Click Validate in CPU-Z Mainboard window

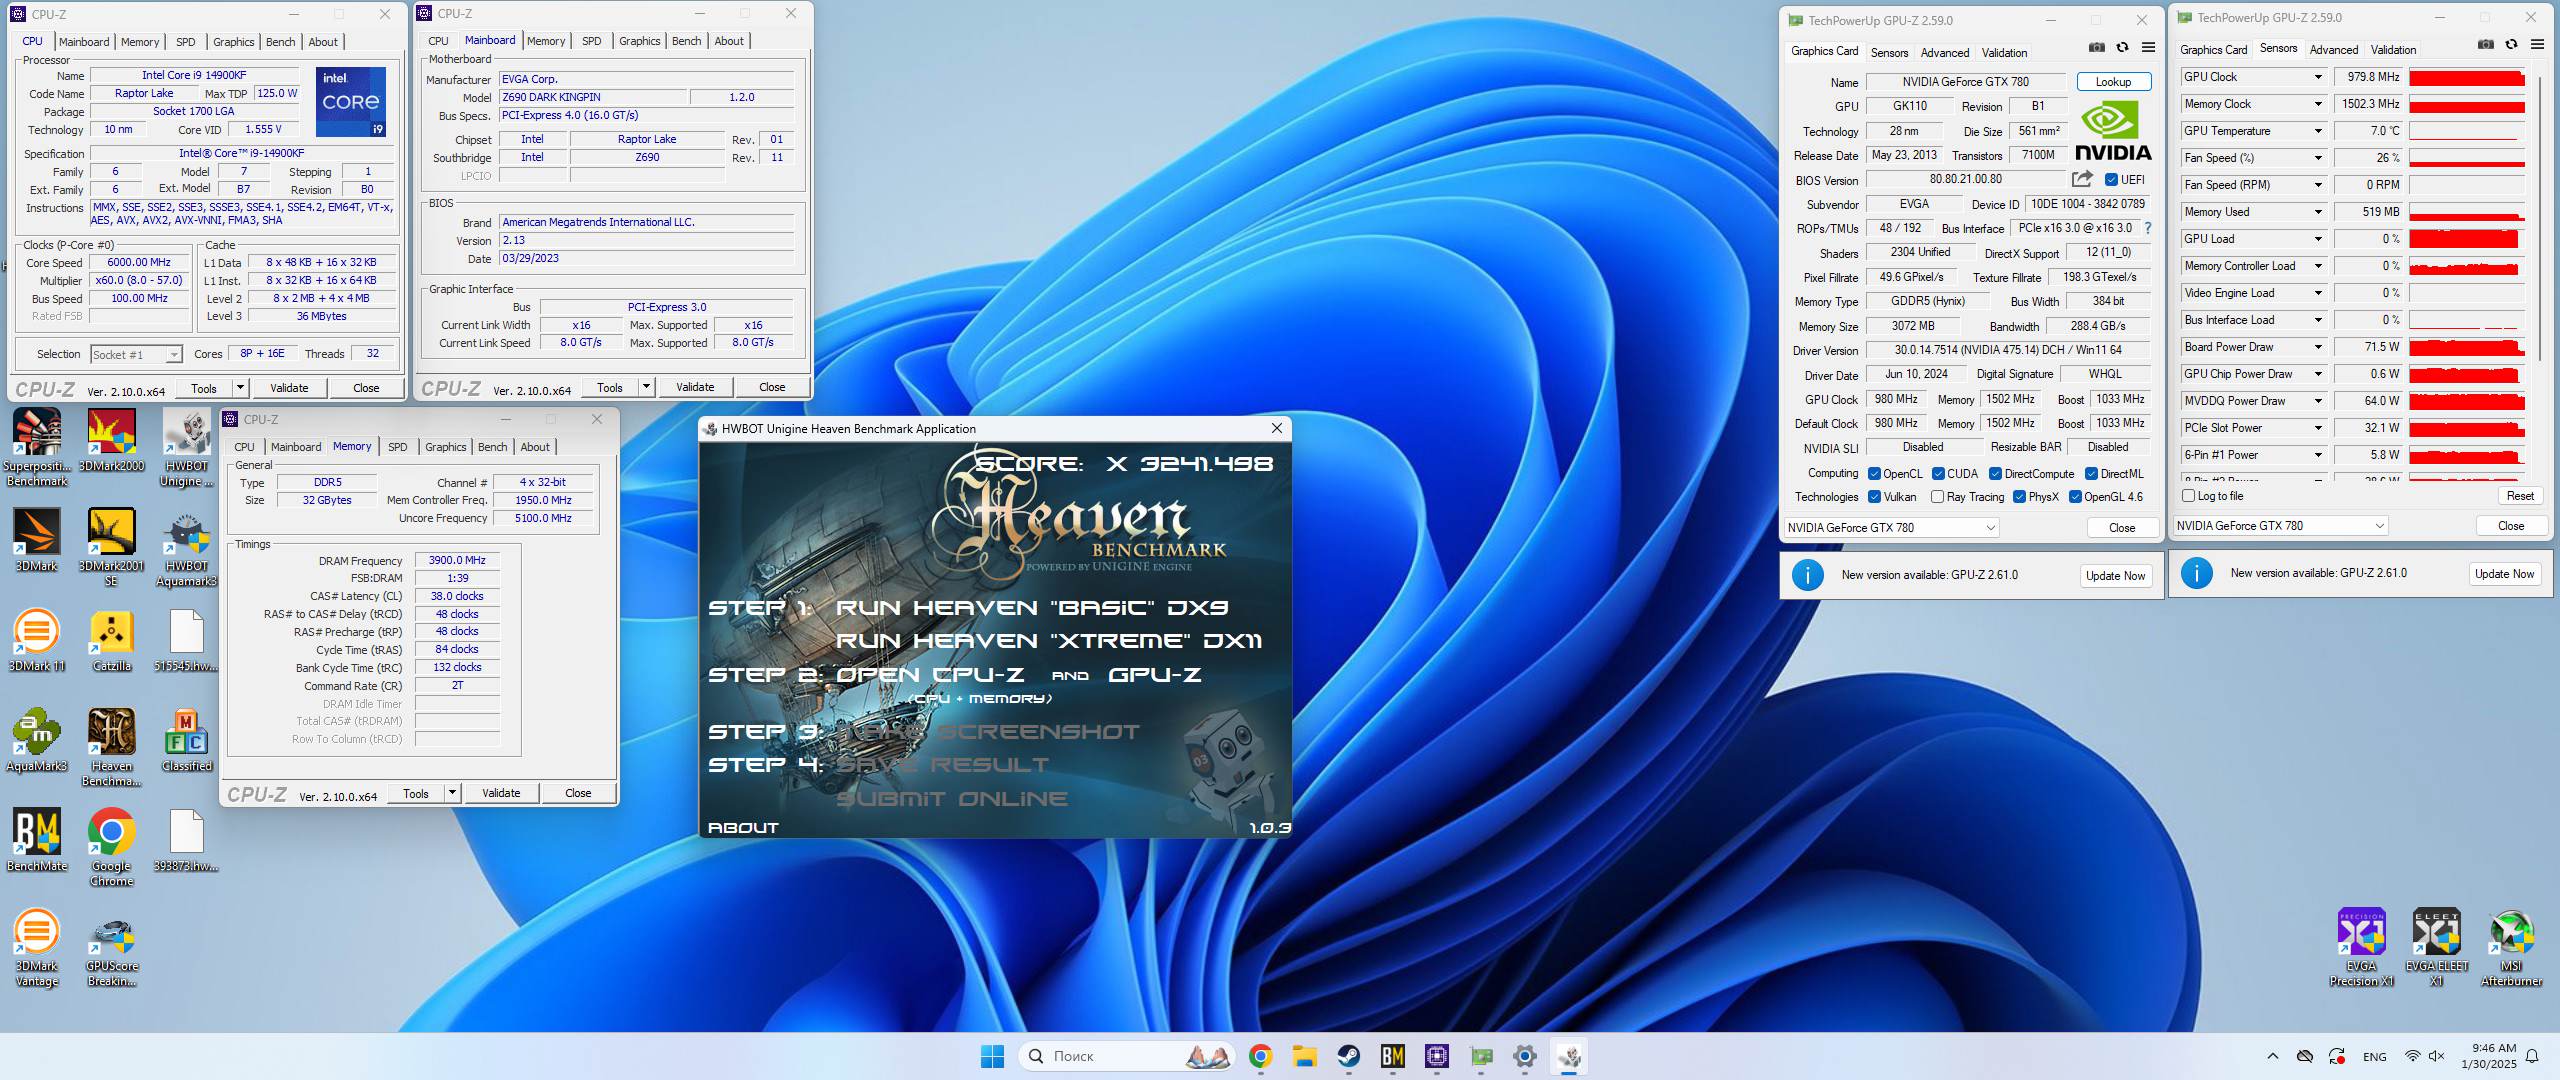click(x=695, y=387)
